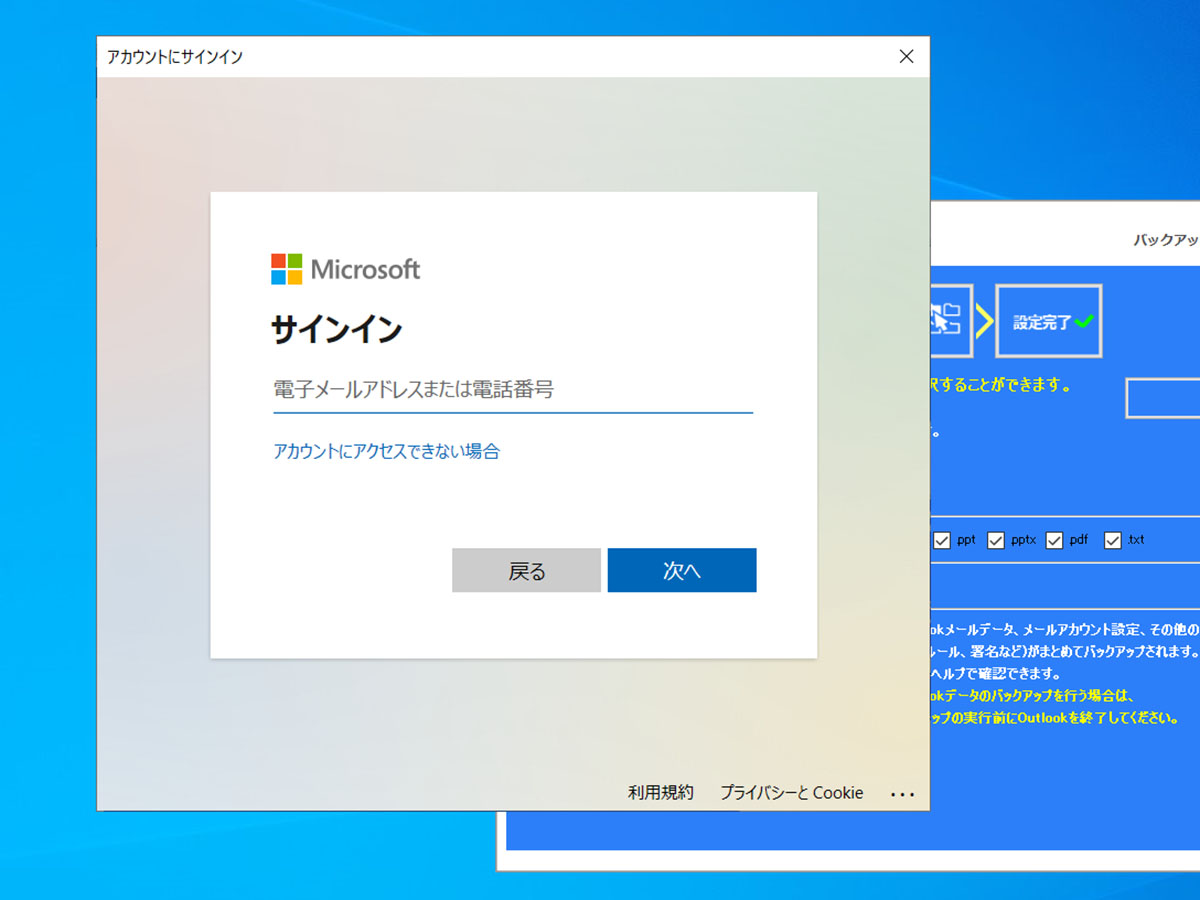This screenshot has width=1200, height=900.
Task: Toggle the .ppt file type checkbox
Action: [942, 540]
